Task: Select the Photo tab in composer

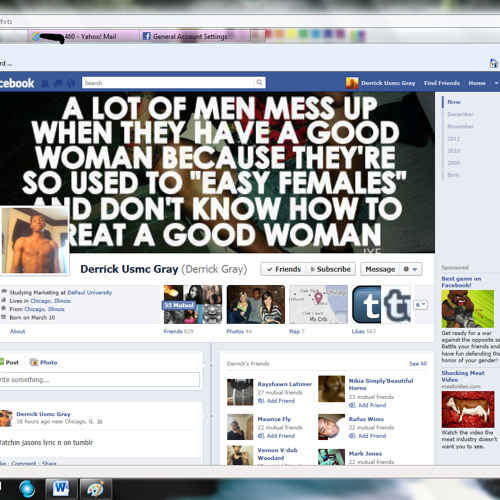Action: pos(44,362)
